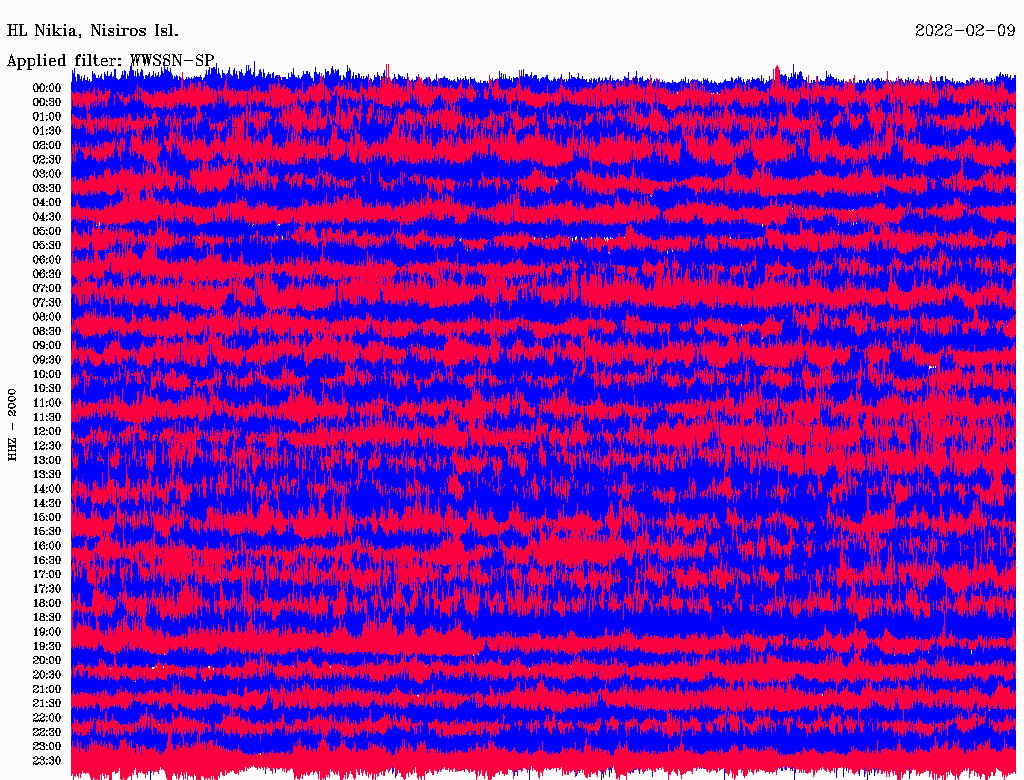Pick the 03:00 trace row label
Screen dimensions: 1024x780
point(47,174)
